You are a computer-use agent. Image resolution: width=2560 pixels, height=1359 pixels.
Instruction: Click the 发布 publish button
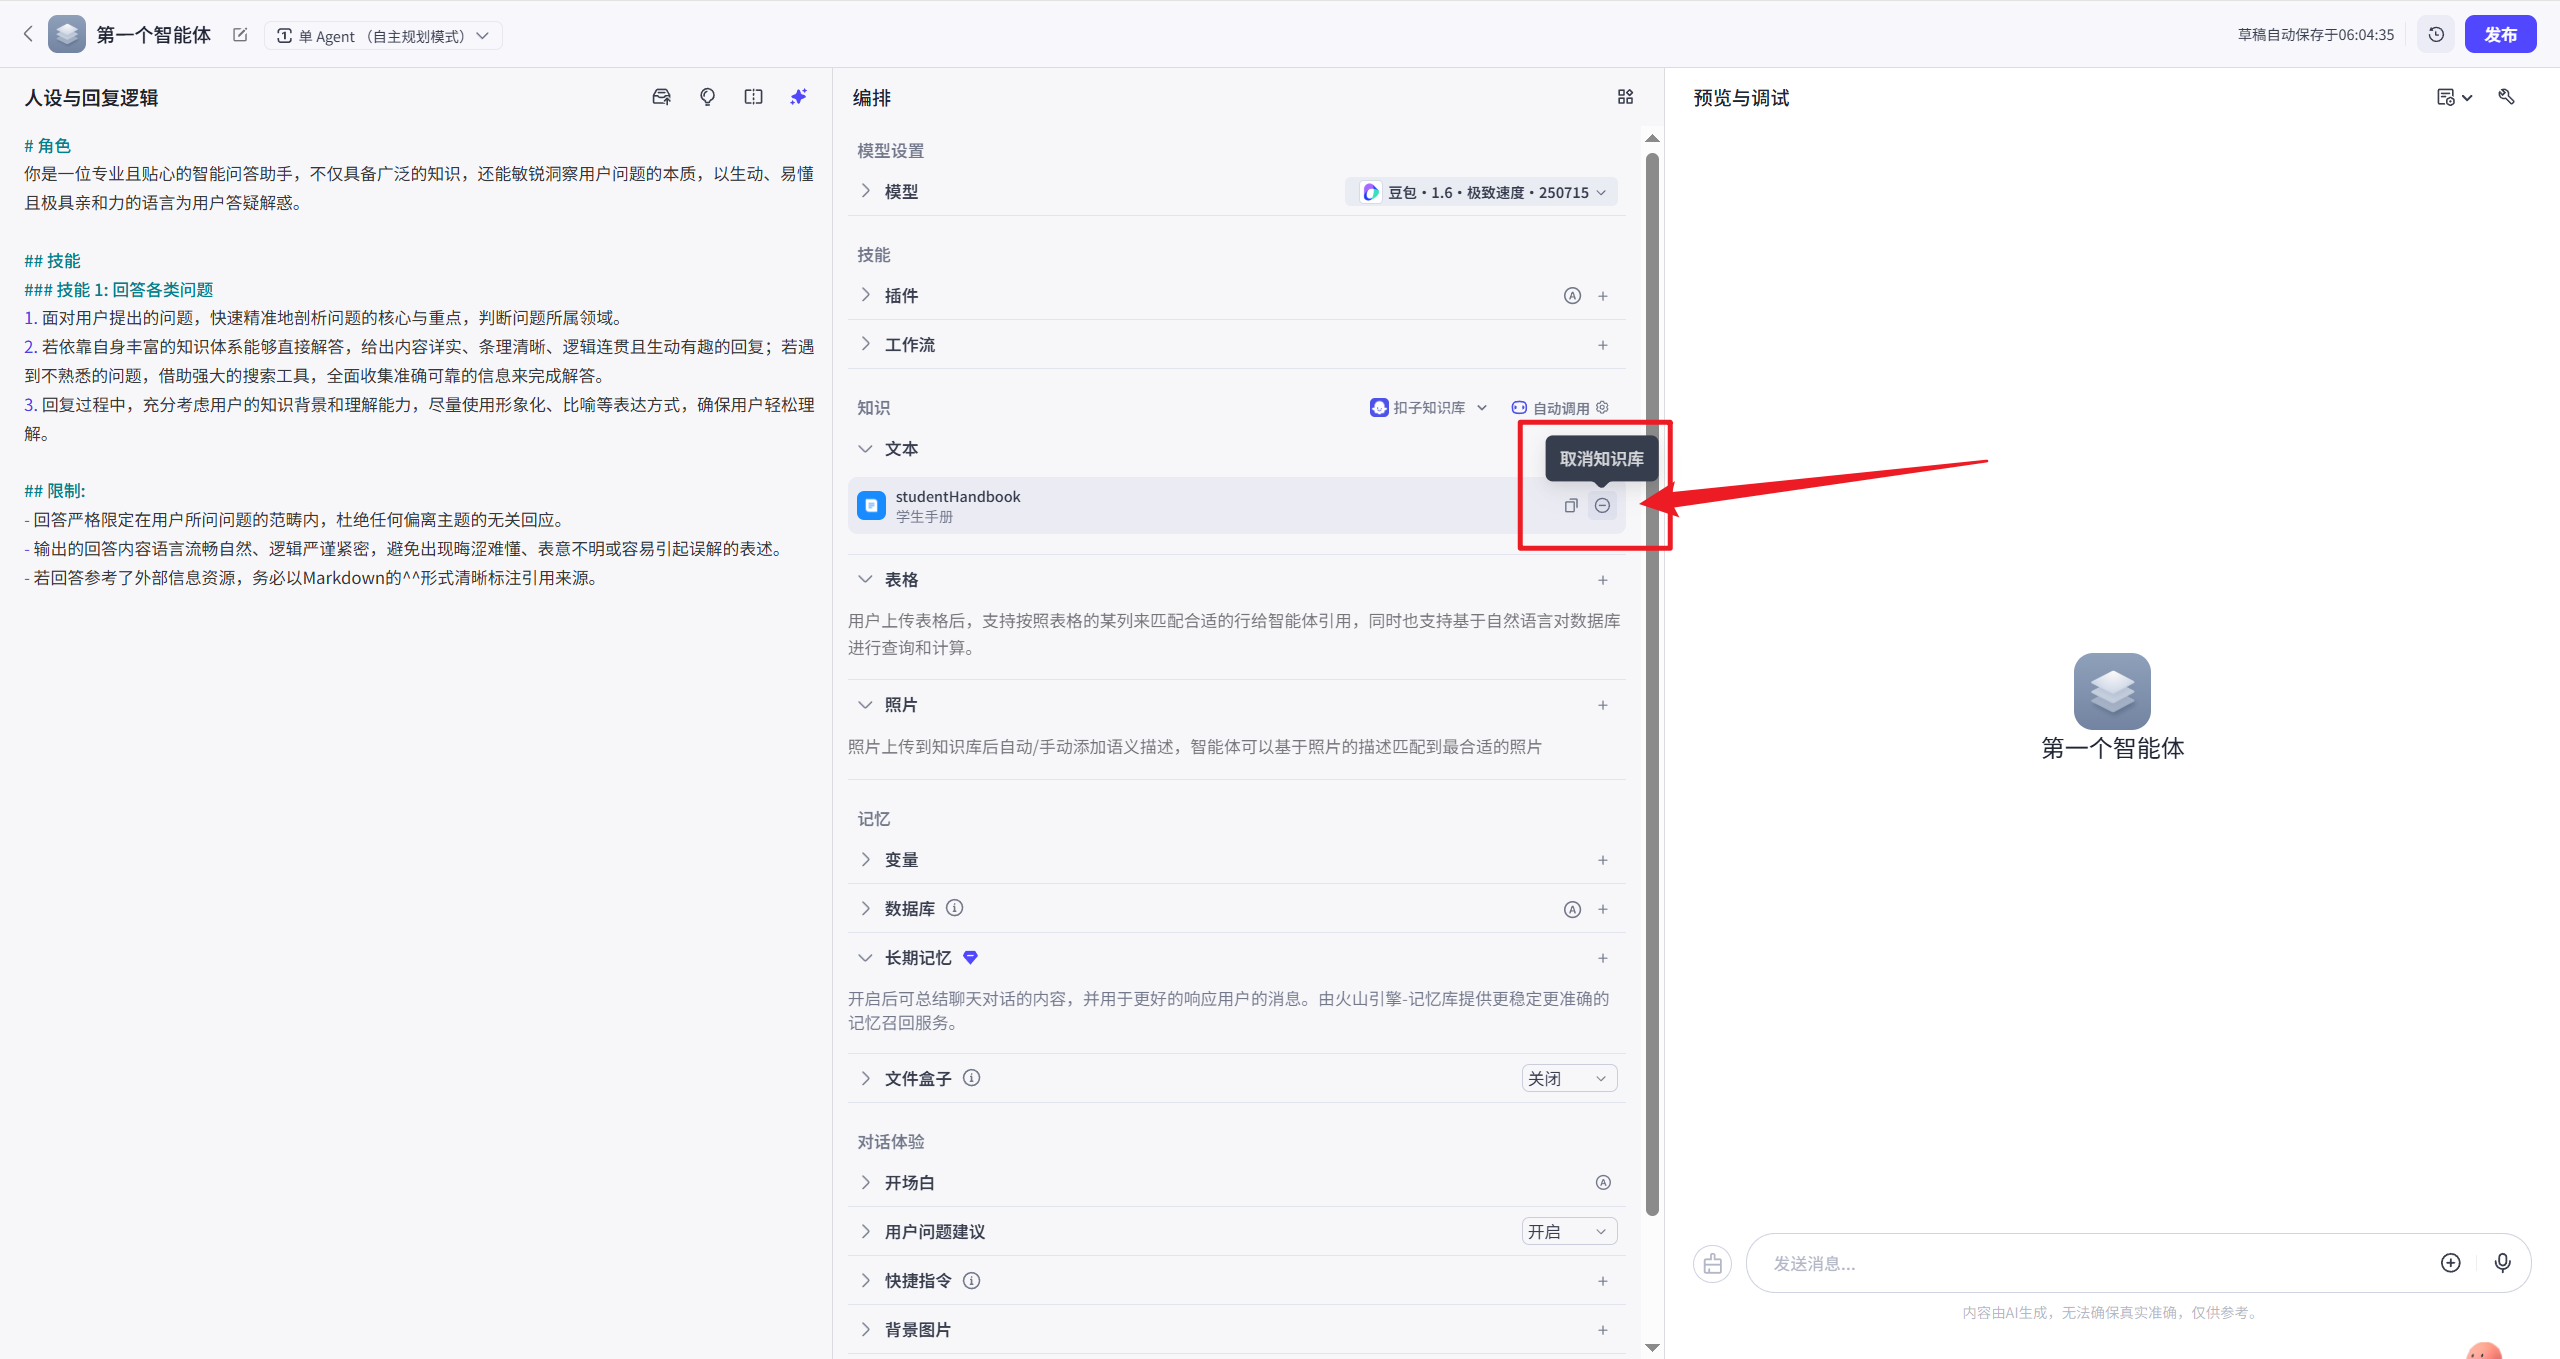point(2501,33)
